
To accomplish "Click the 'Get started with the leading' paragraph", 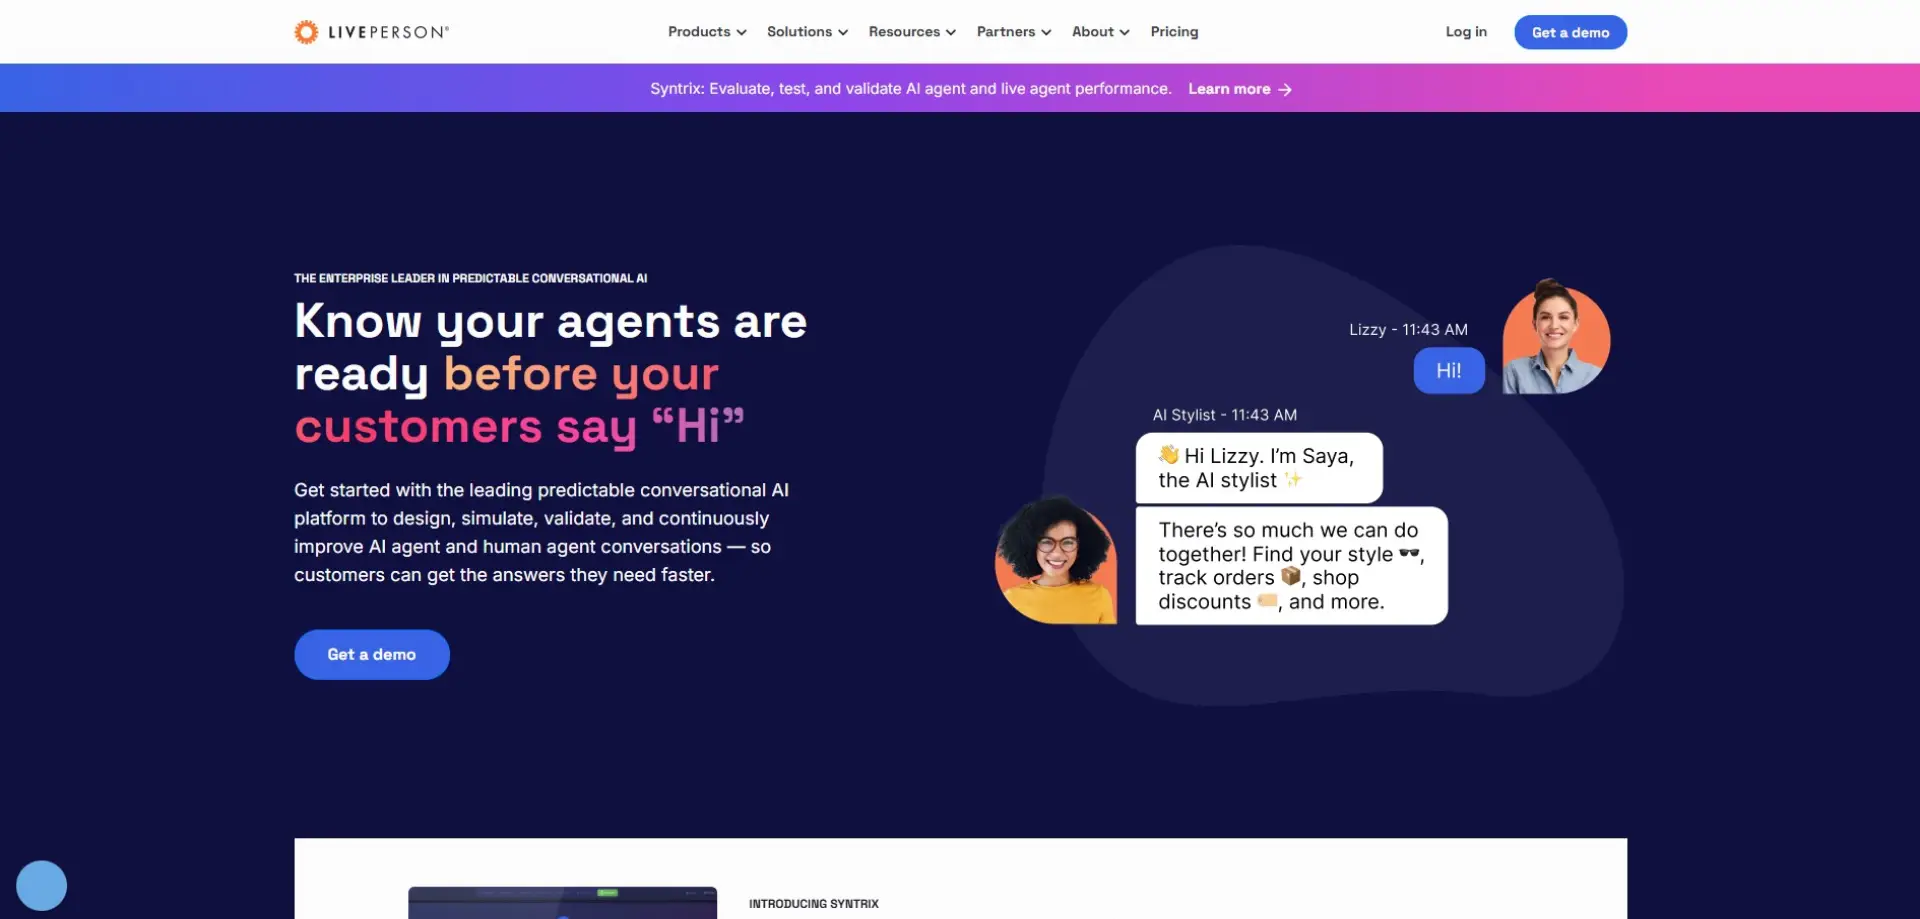I will 541,532.
